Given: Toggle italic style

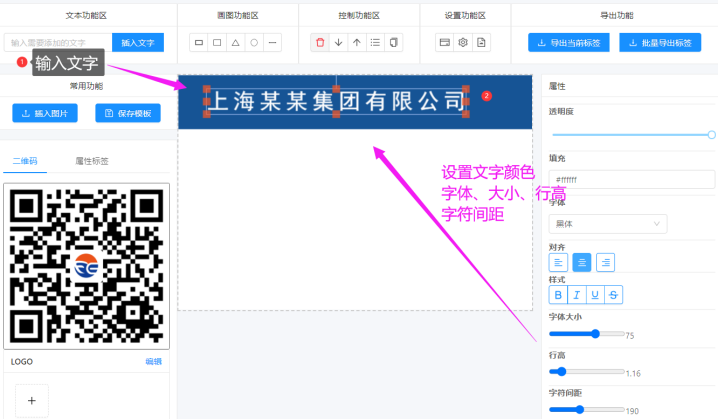Looking at the screenshot, I should [x=577, y=295].
